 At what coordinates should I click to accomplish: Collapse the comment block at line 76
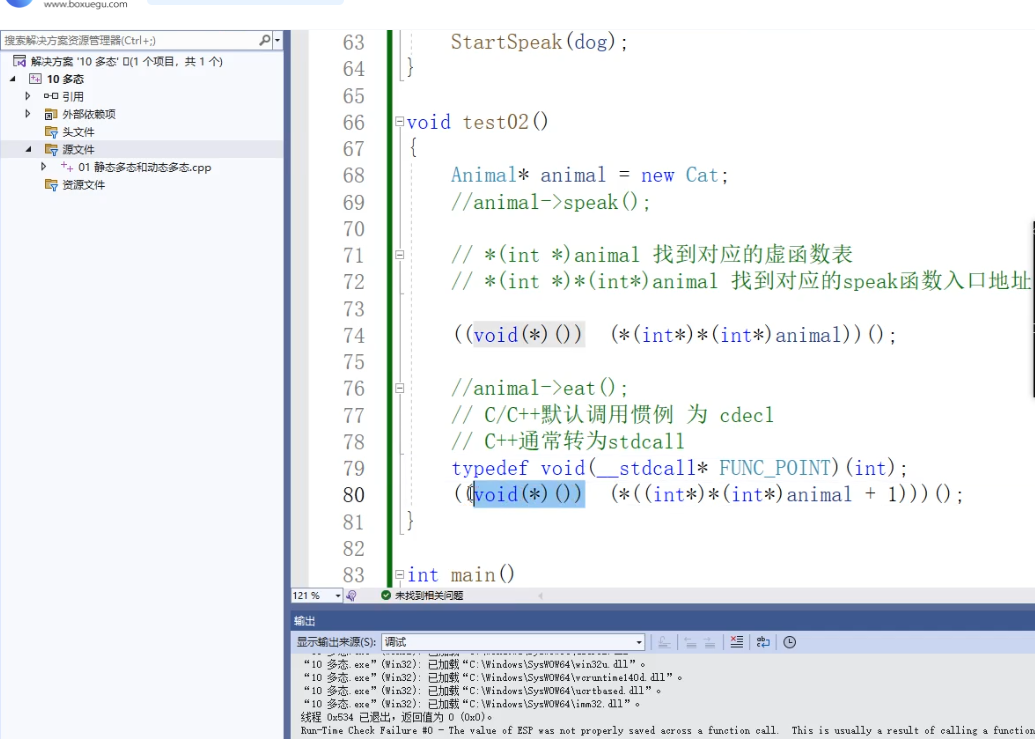(399, 388)
